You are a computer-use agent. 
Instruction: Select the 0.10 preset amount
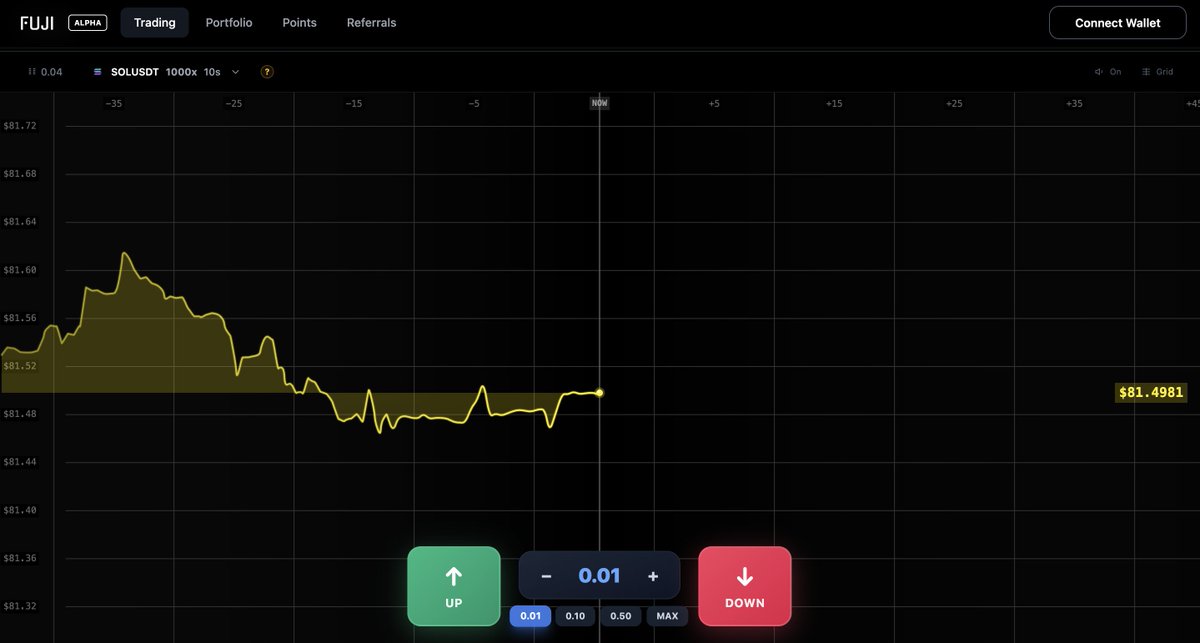[575, 616]
